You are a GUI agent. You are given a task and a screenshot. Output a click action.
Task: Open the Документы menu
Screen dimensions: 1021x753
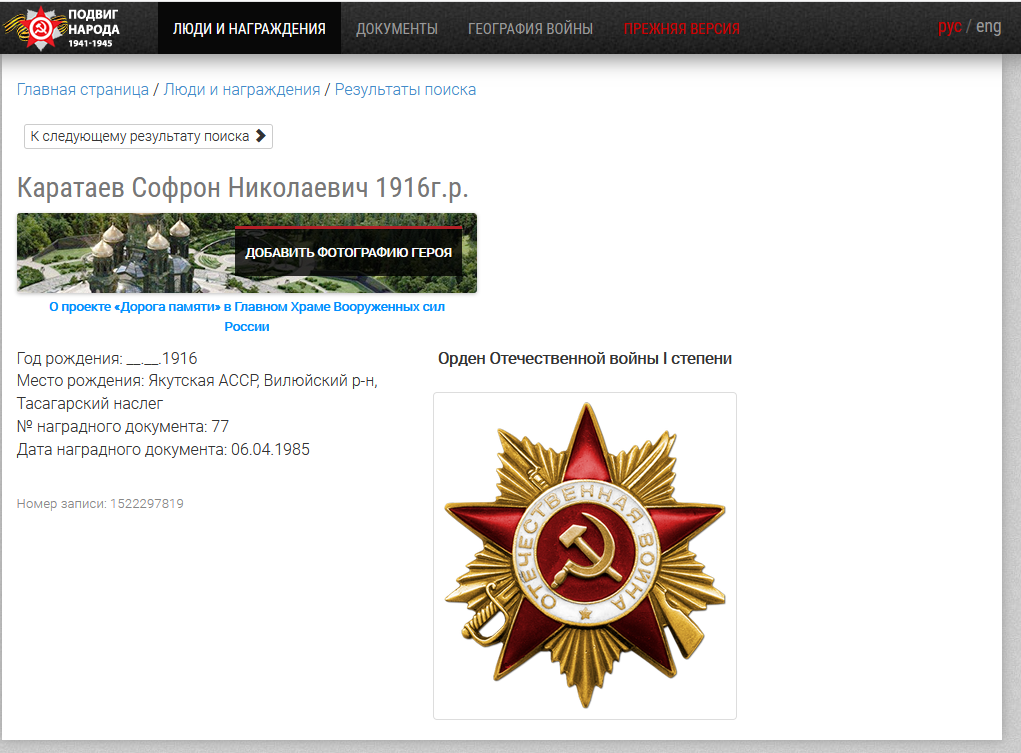coord(397,29)
